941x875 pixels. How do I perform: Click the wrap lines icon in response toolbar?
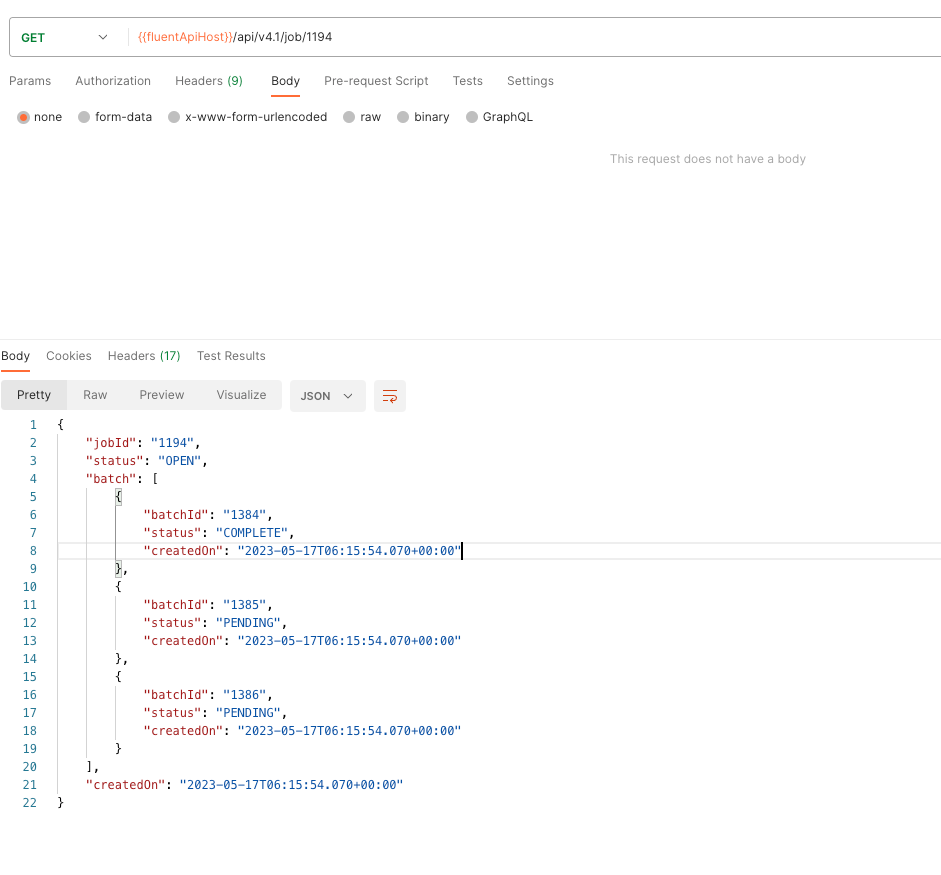pos(390,396)
